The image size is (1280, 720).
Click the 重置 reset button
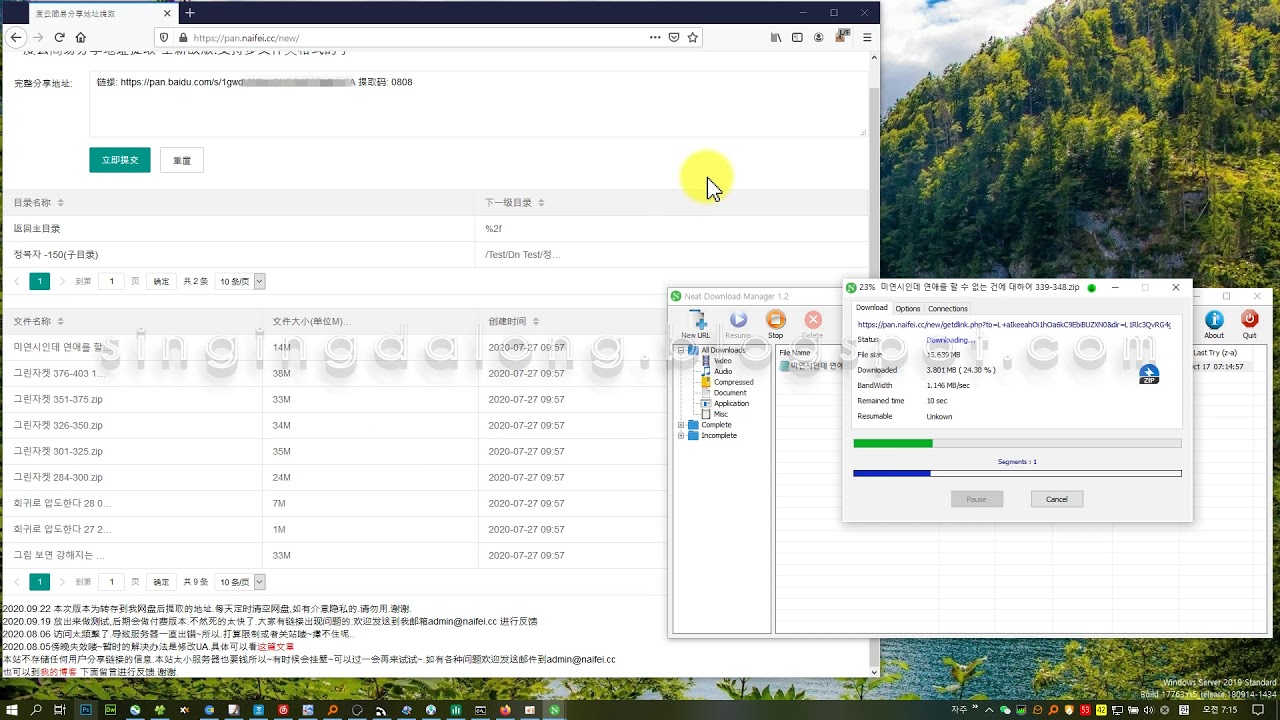tap(182, 160)
